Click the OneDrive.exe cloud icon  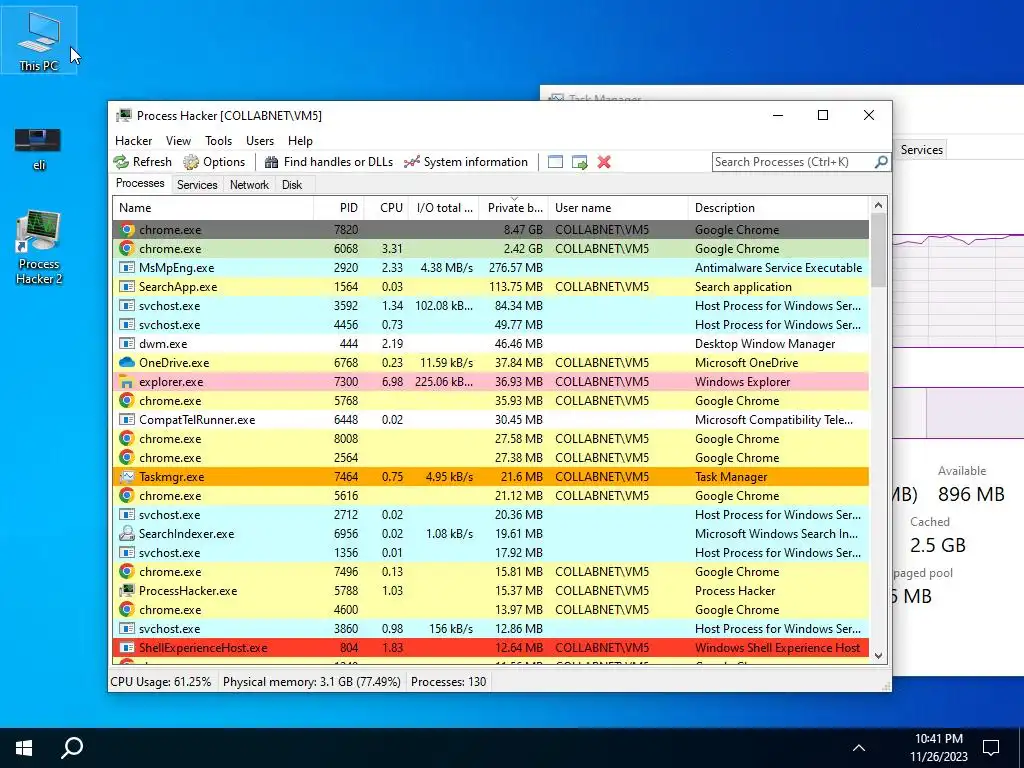coord(127,362)
